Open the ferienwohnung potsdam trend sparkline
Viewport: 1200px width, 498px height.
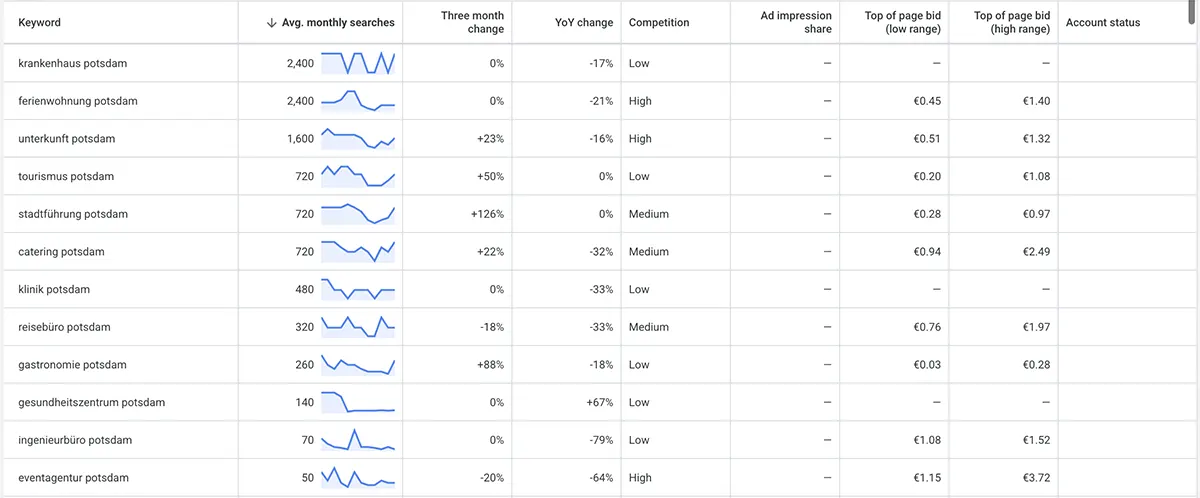pos(358,101)
